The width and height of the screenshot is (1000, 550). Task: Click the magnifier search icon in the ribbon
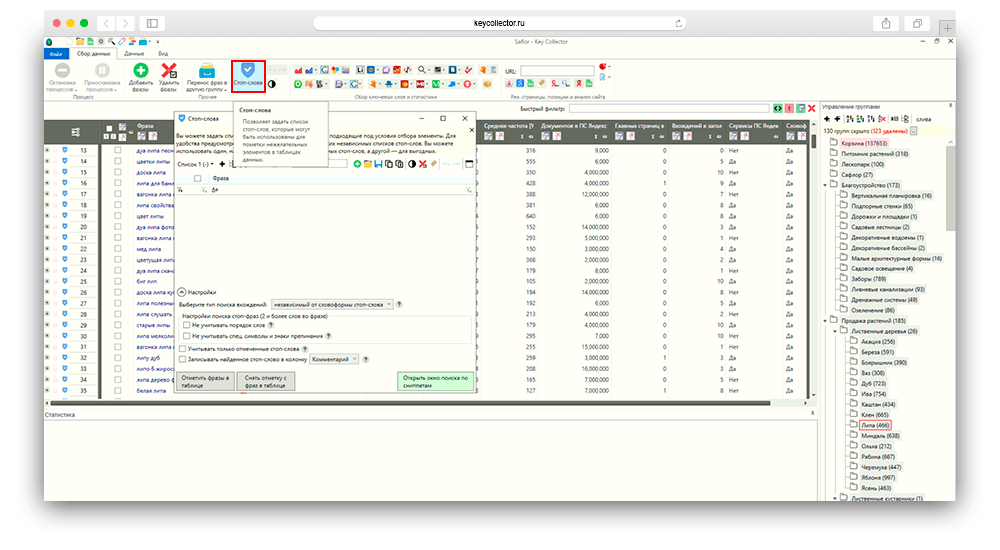tap(422, 70)
